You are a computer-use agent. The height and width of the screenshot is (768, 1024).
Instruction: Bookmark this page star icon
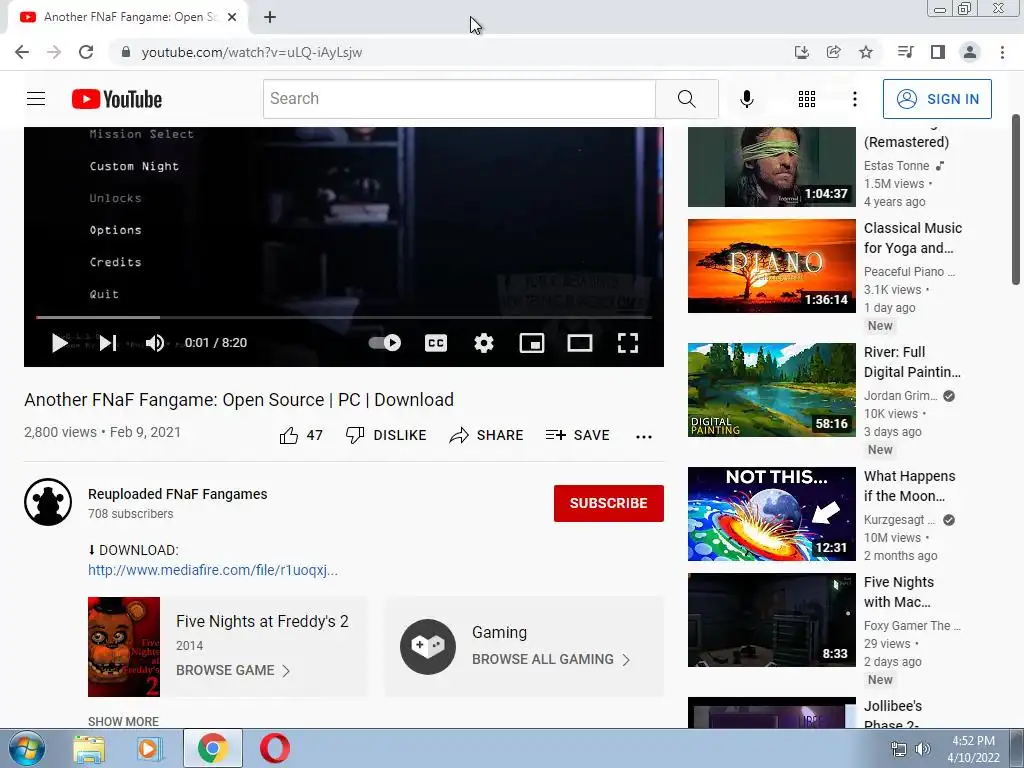click(866, 52)
